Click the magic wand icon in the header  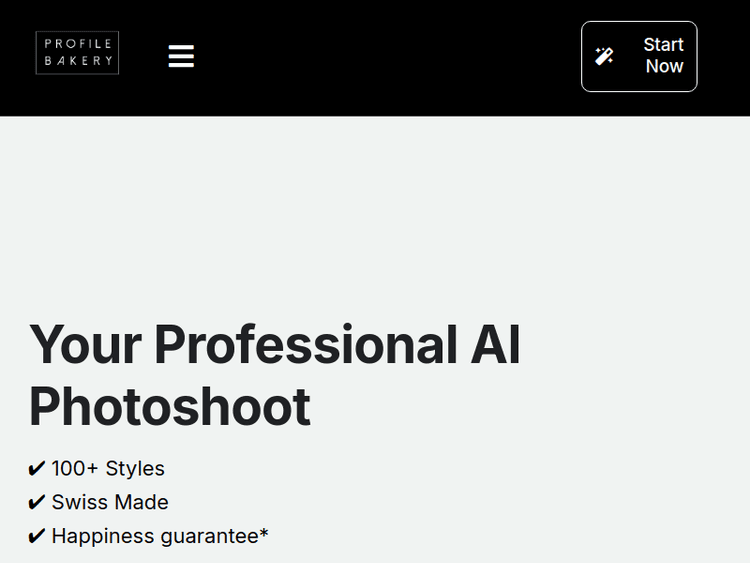pos(604,56)
